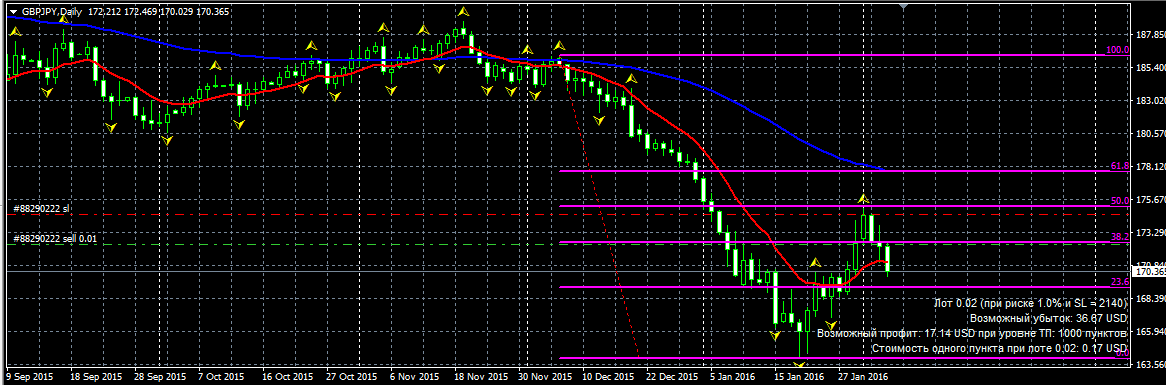Select the #88290222 sell 0.01 order label
This screenshot has width=1166, height=385.
pyautogui.click(x=54, y=239)
